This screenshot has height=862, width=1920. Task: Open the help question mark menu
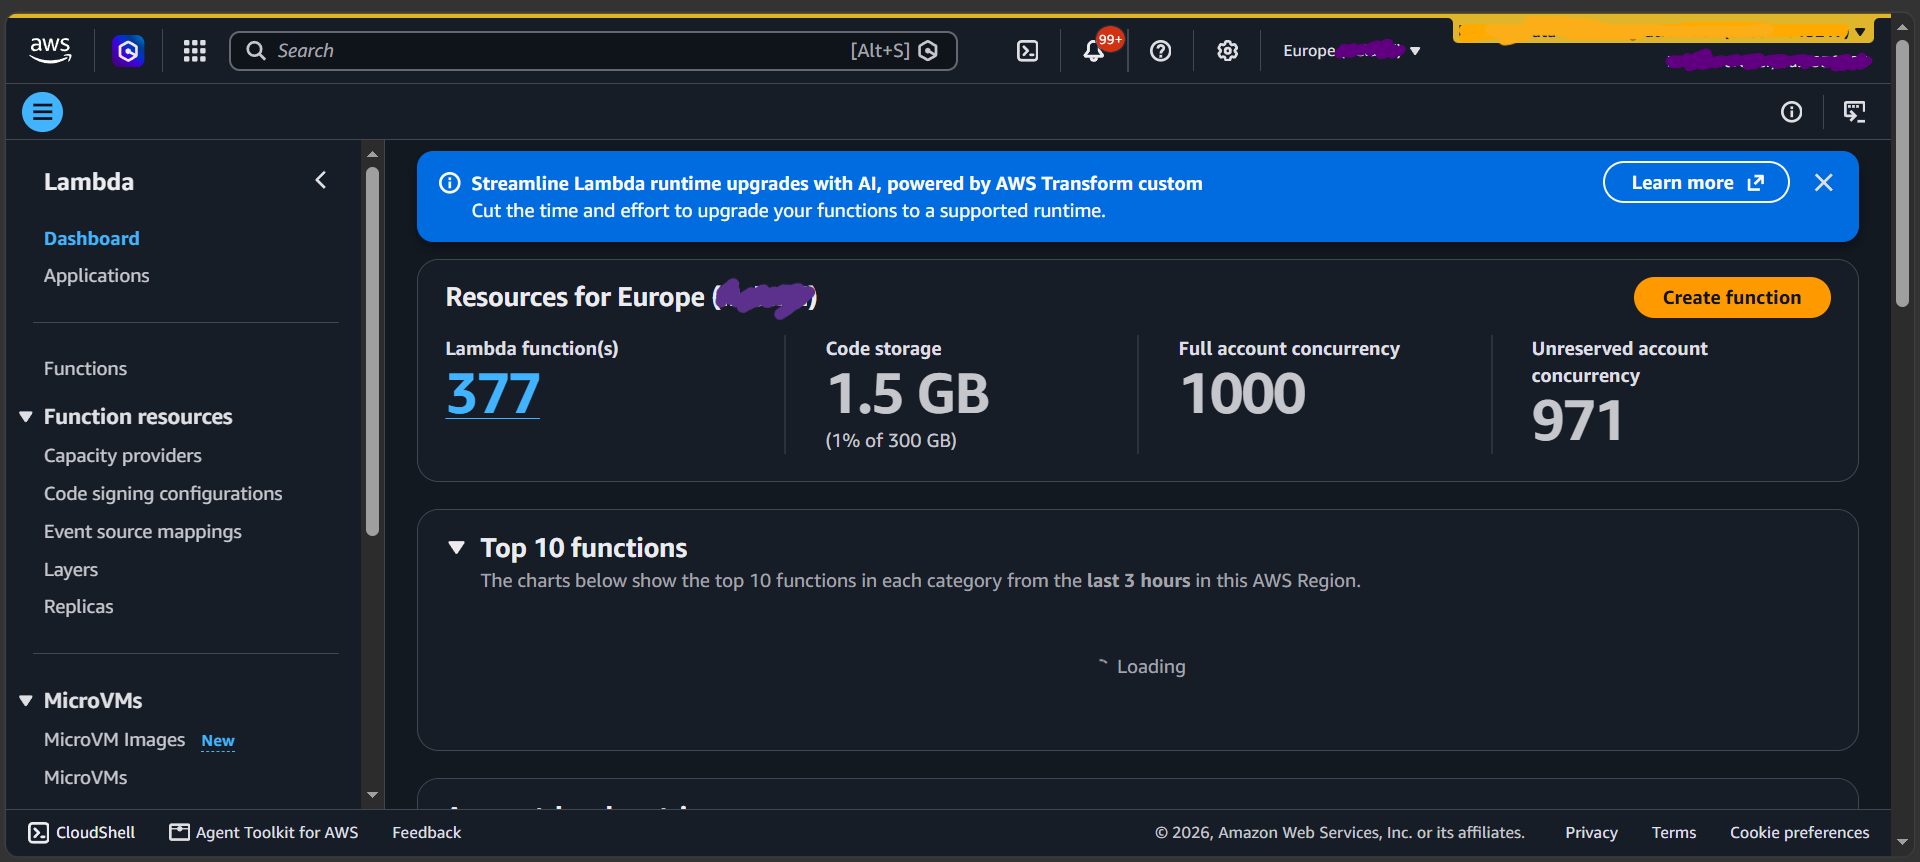(x=1160, y=50)
